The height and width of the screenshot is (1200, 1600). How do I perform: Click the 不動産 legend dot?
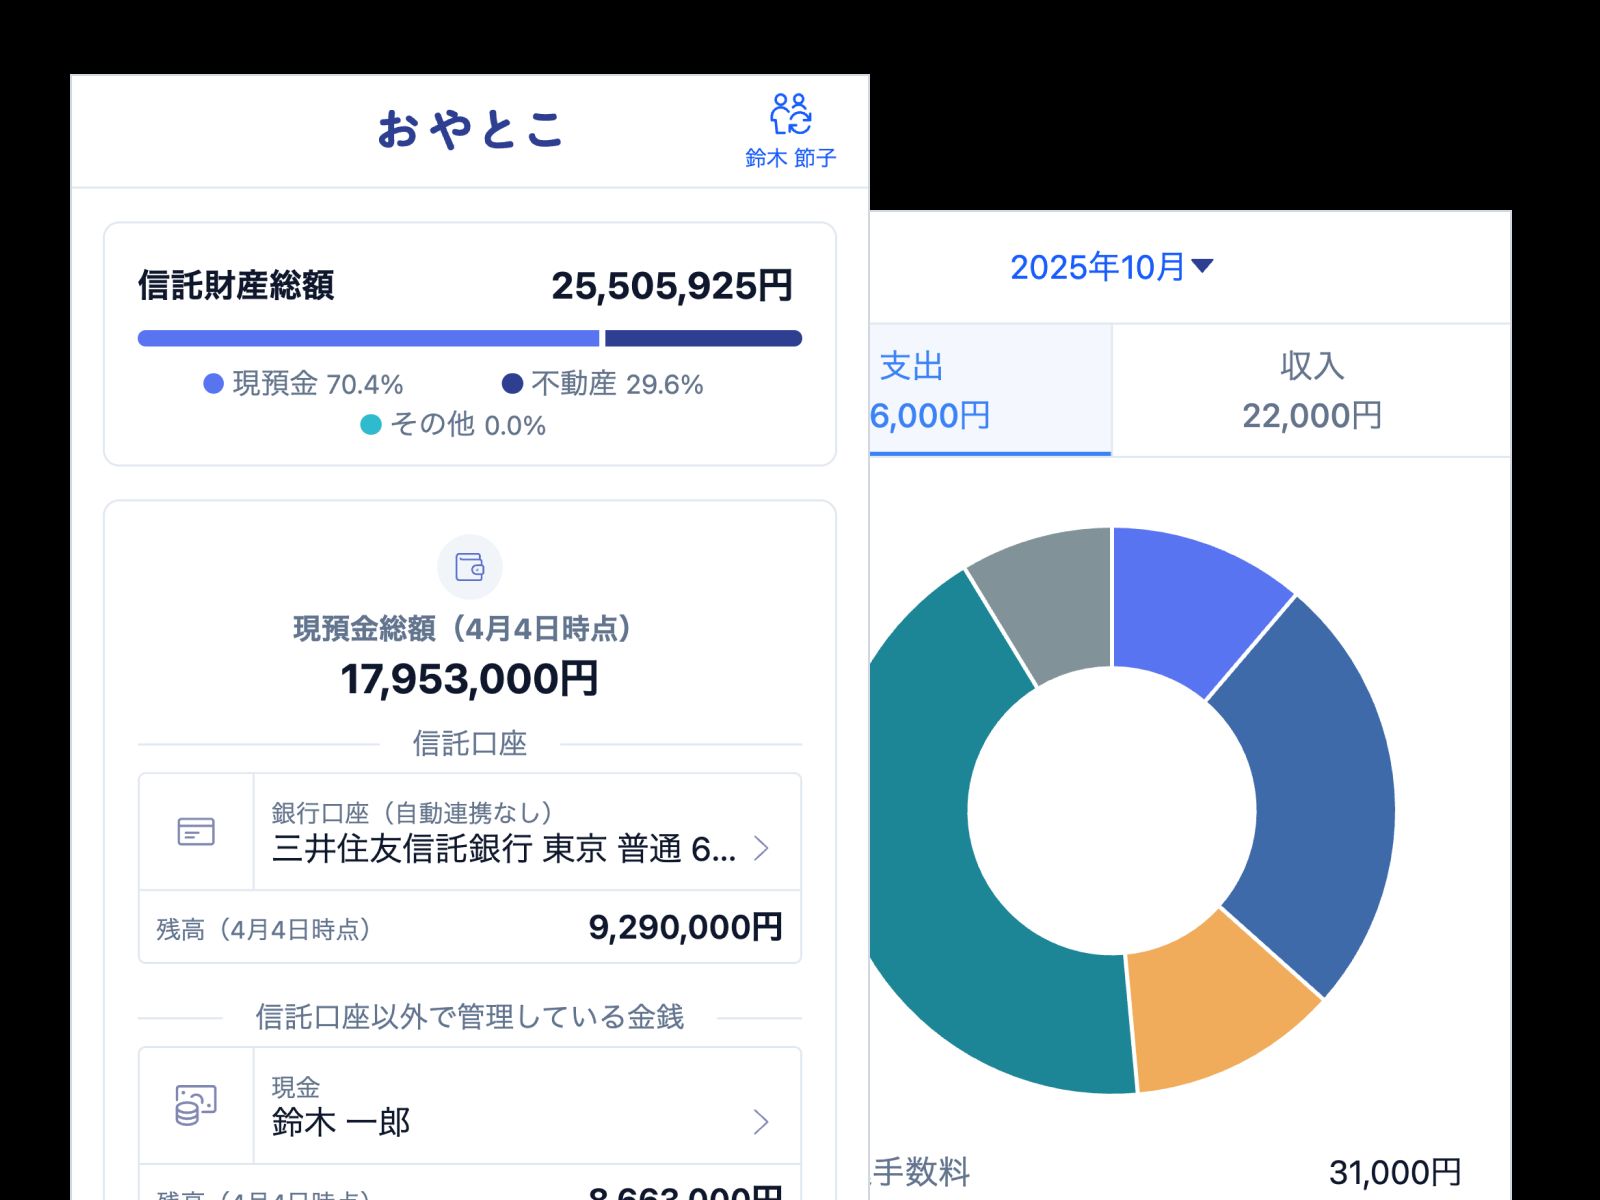tap(513, 383)
